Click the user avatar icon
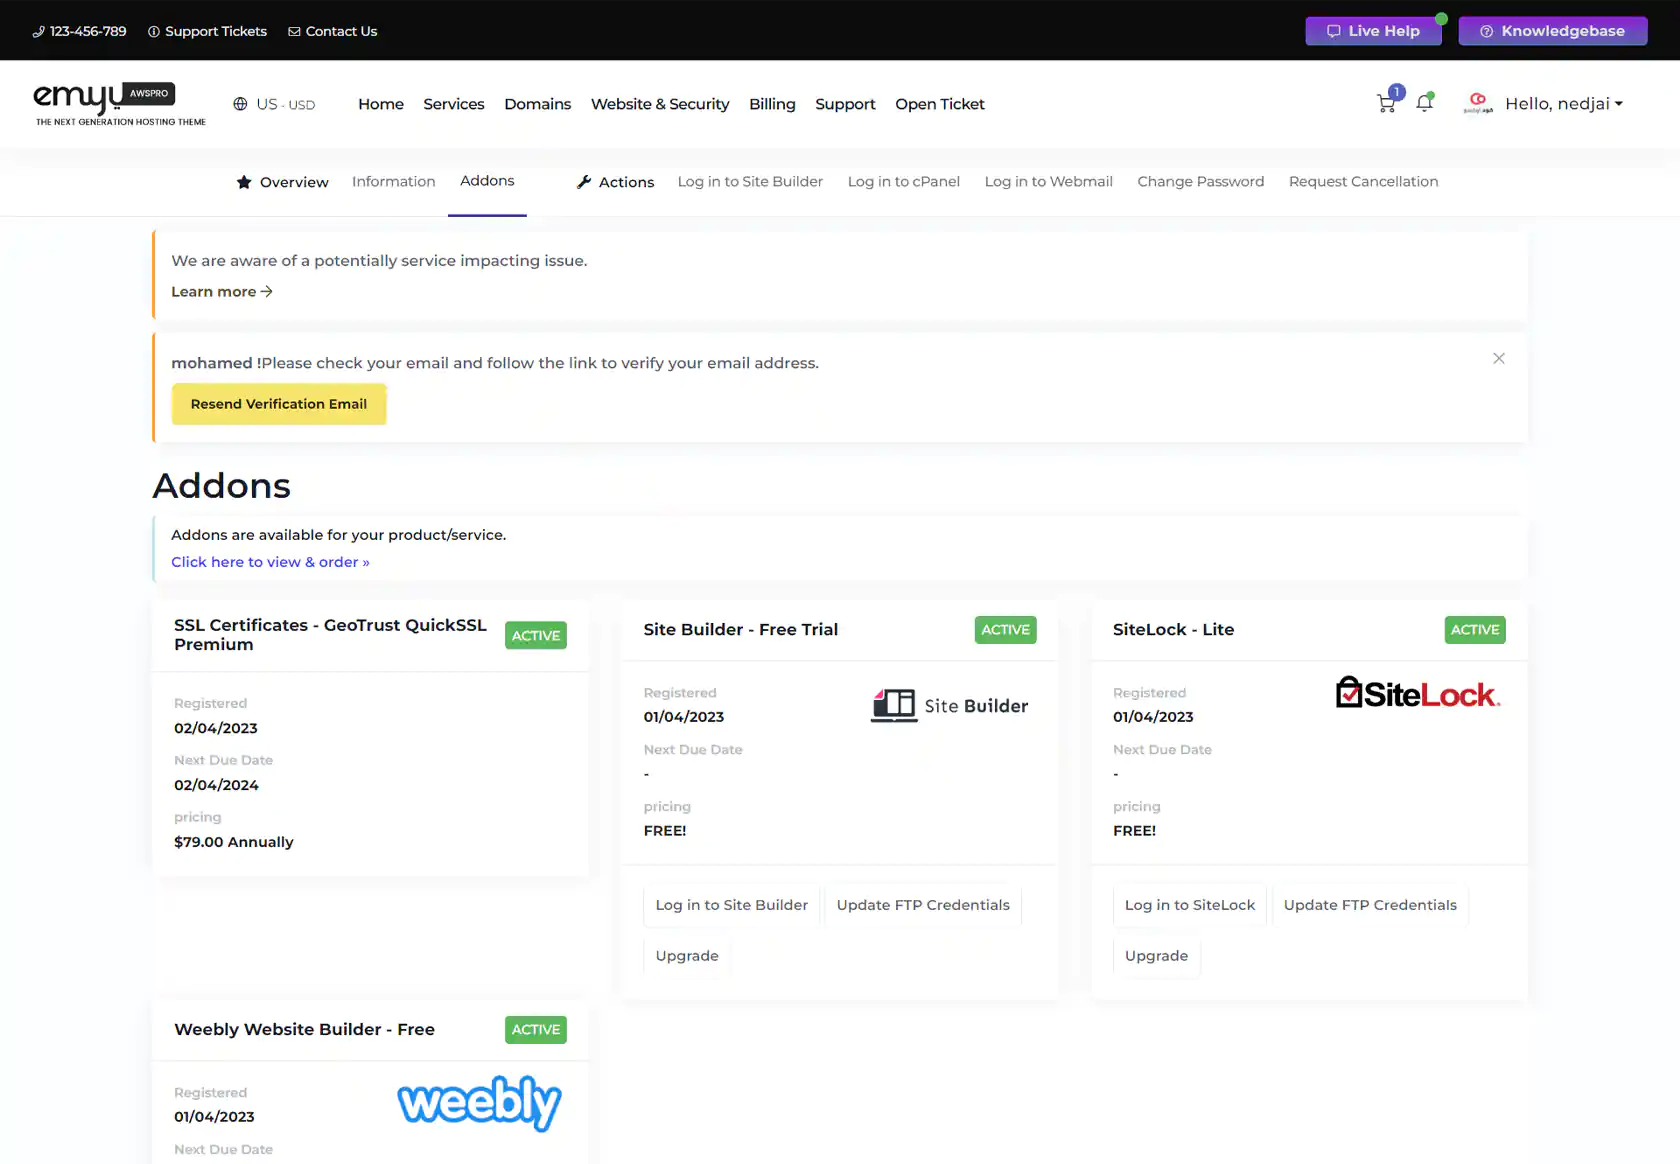 1478,103
